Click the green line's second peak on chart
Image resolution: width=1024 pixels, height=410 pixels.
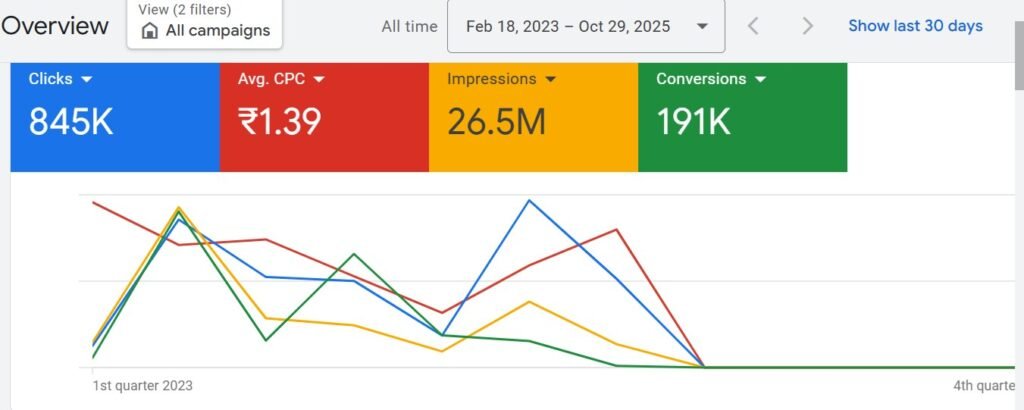point(354,254)
